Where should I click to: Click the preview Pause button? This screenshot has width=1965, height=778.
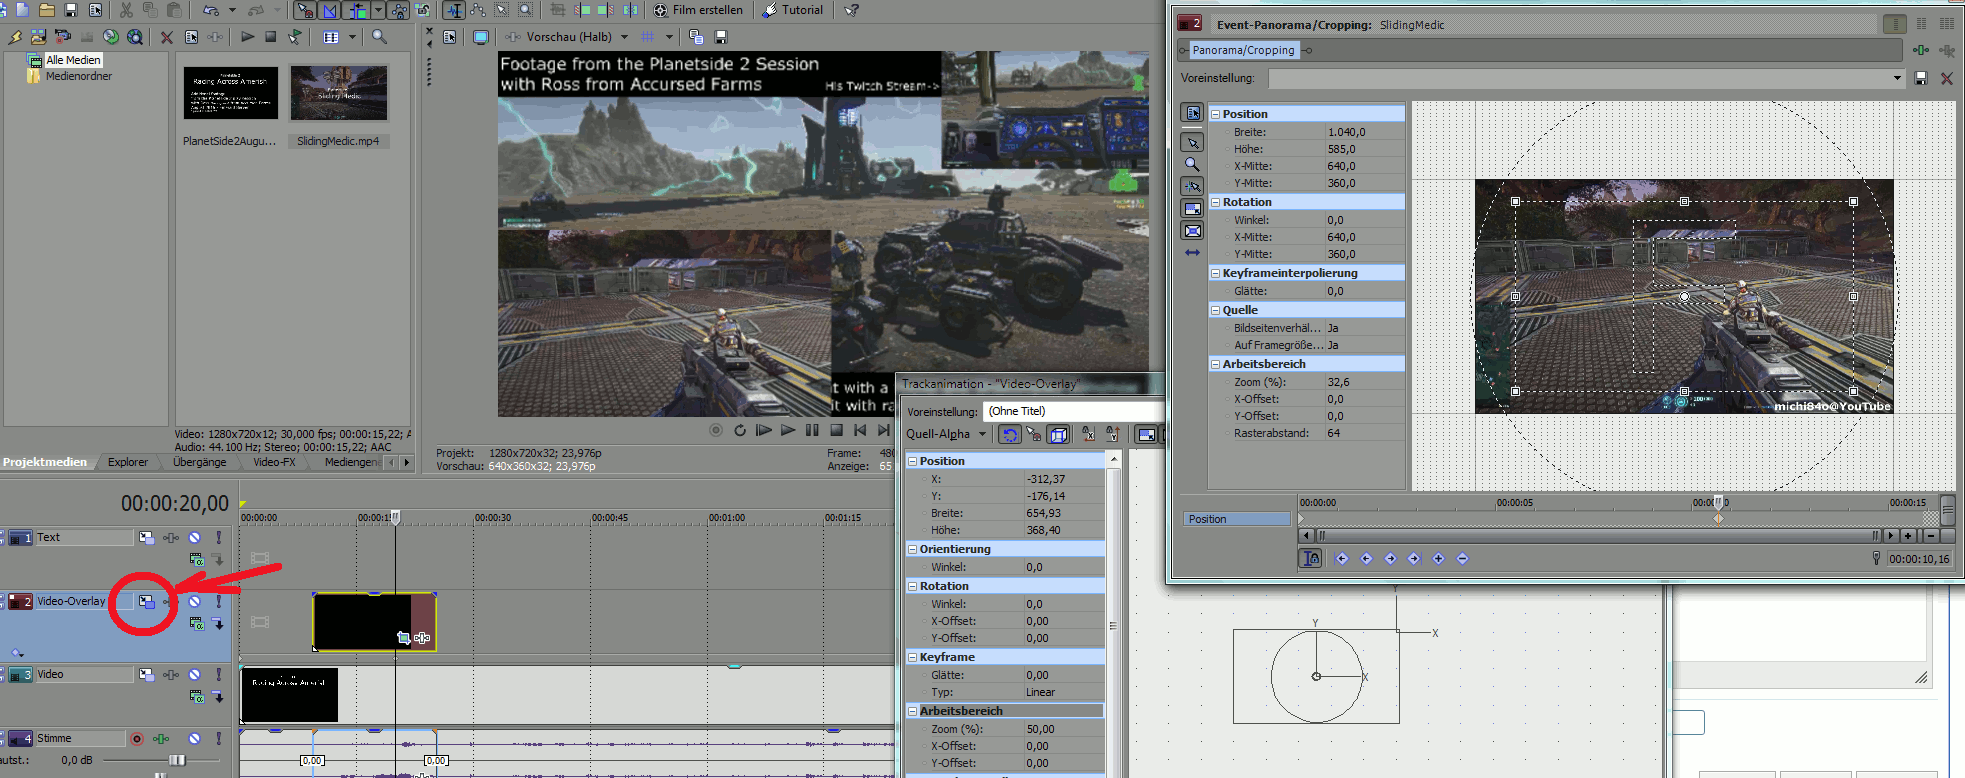coord(812,430)
